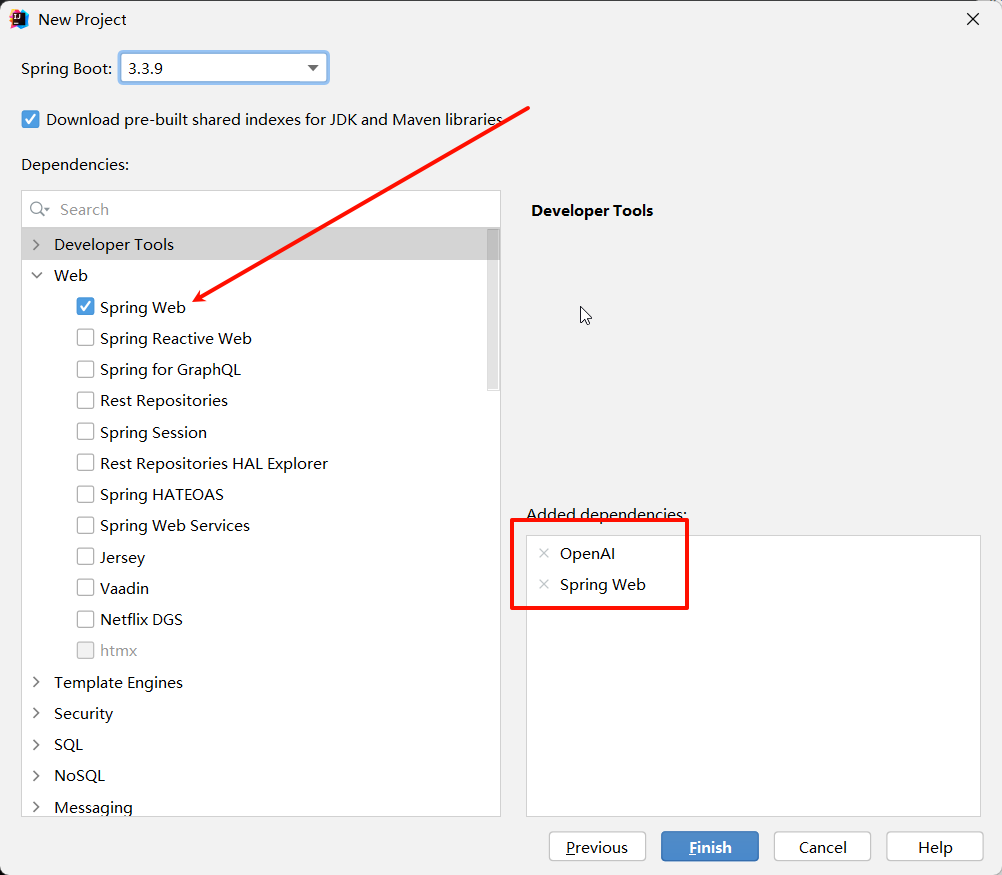This screenshot has height=875, width=1002.
Task: Collapse the Web category
Action: [x=36, y=275]
